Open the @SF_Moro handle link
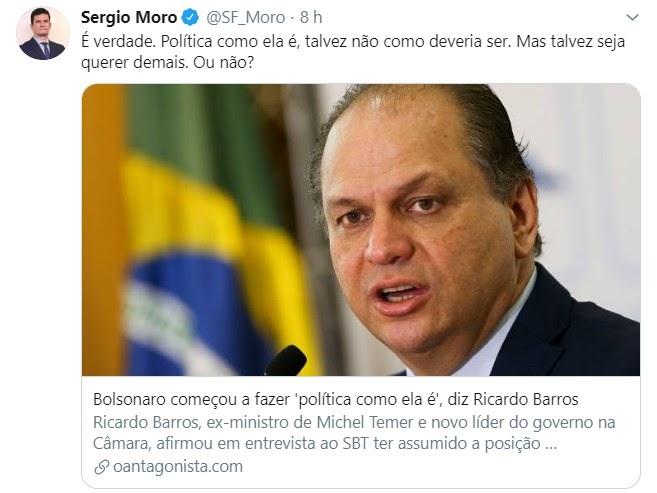This screenshot has width=657, height=493. [246, 18]
